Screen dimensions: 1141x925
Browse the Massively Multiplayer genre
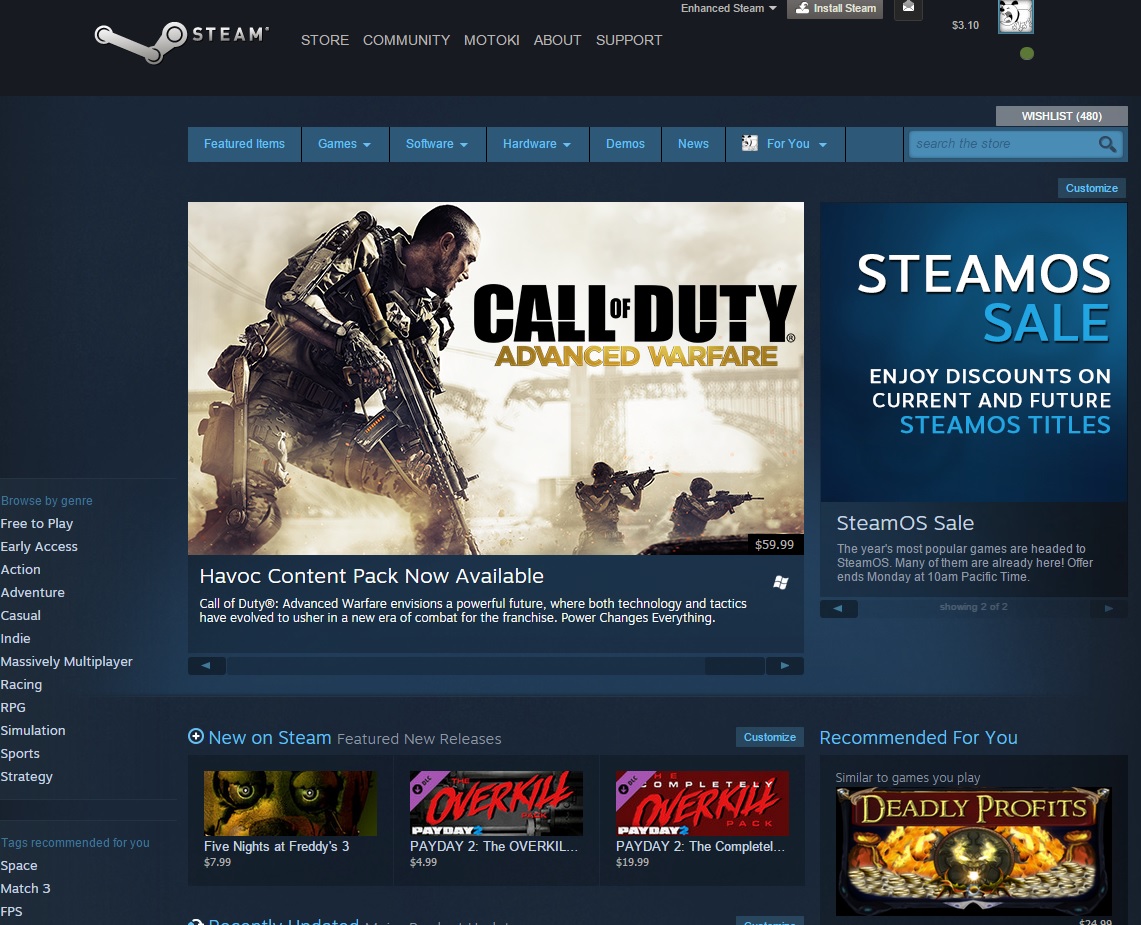[66, 662]
